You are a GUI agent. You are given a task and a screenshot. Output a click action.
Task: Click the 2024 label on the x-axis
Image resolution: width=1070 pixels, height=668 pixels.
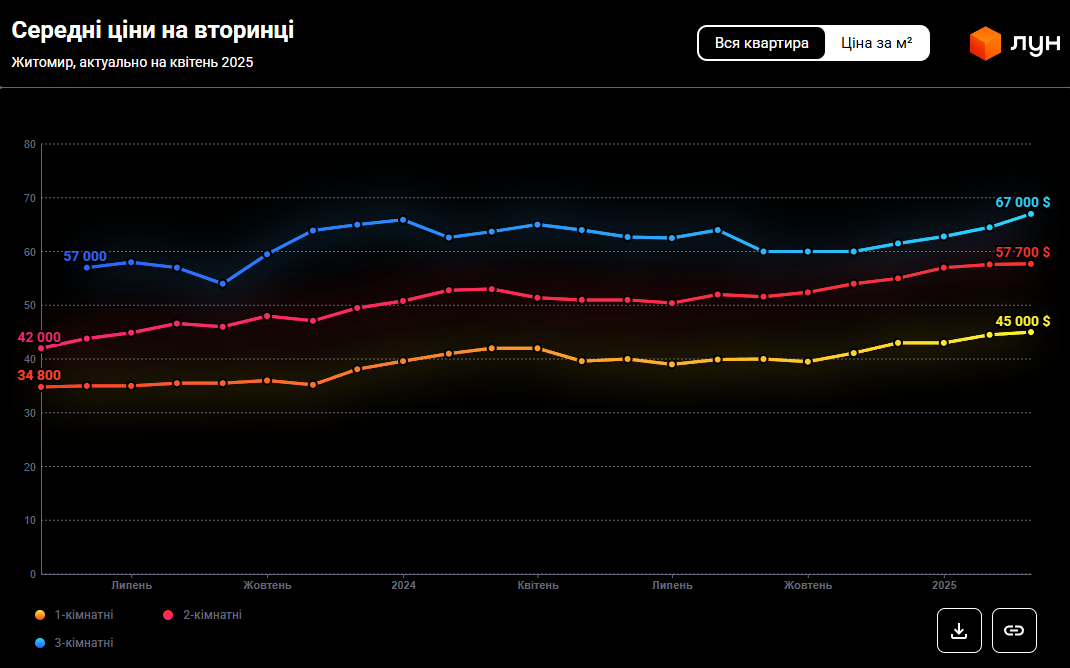(x=404, y=585)
